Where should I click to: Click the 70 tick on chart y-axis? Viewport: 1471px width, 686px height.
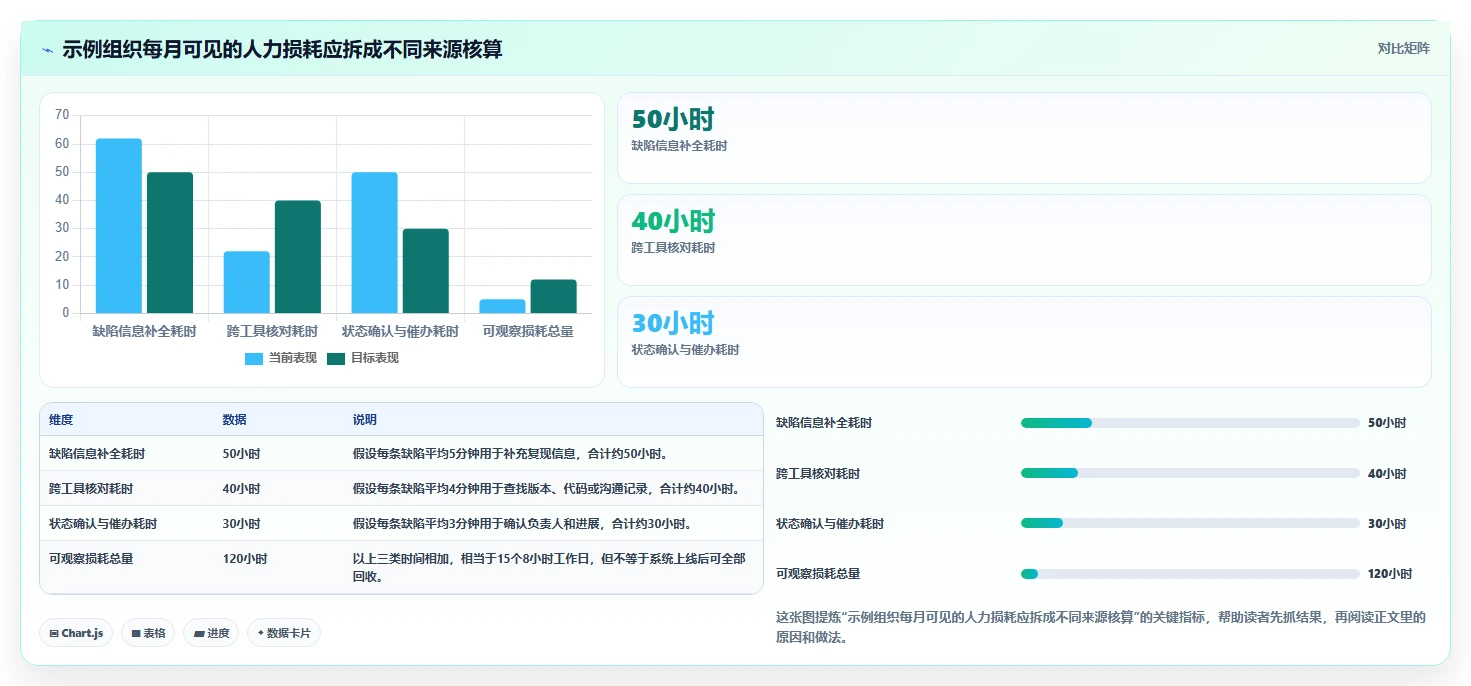pyautogui.click(x=62, y=115)
